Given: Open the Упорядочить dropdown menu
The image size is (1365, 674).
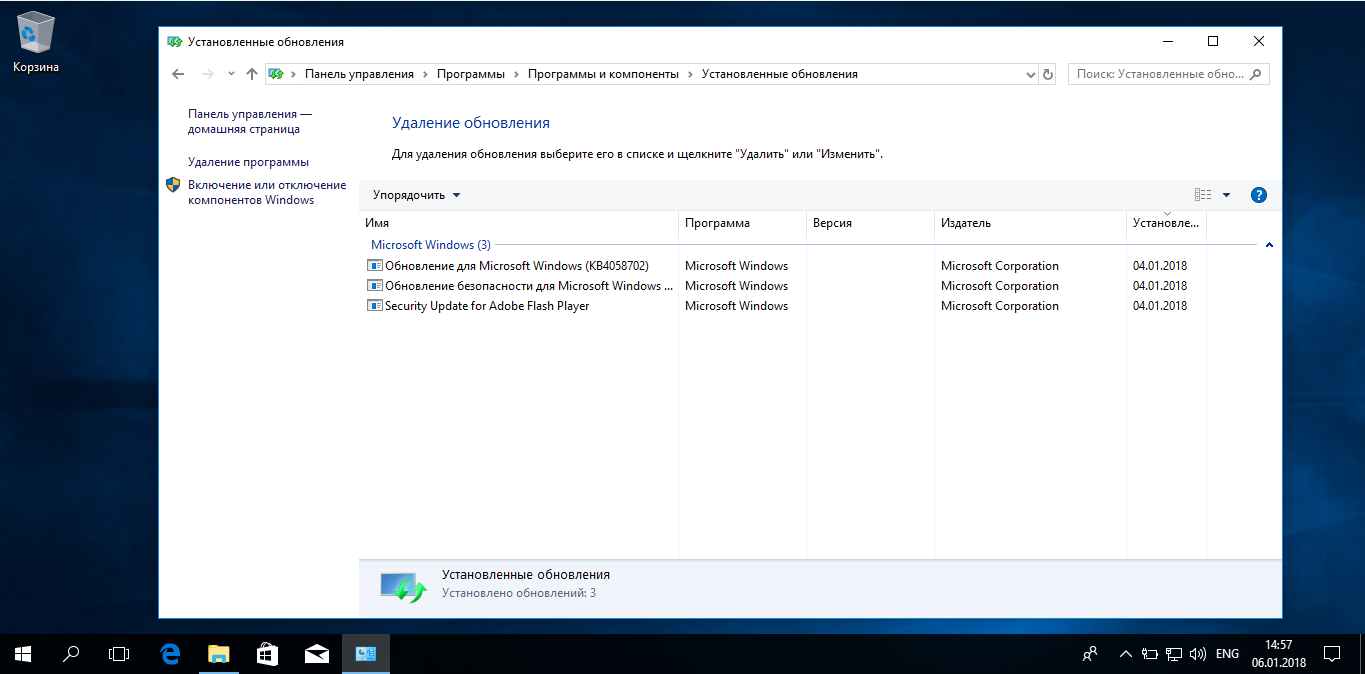Looking at the screenshot, I should click(416, 195).
